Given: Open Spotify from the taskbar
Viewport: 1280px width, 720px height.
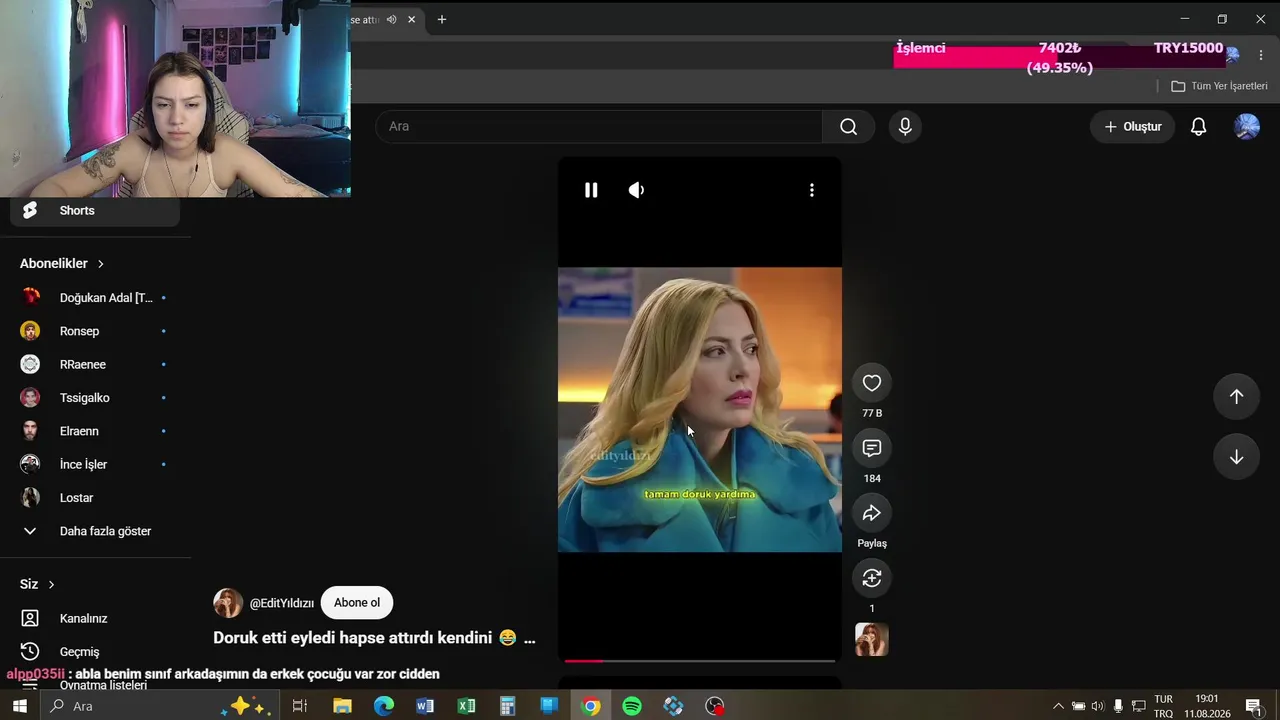Looking at the screenshot, I should click(x=632, y=706).
